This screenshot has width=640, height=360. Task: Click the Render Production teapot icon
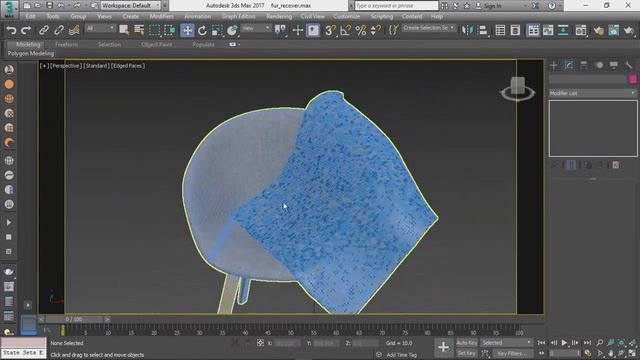click(629, 30)
